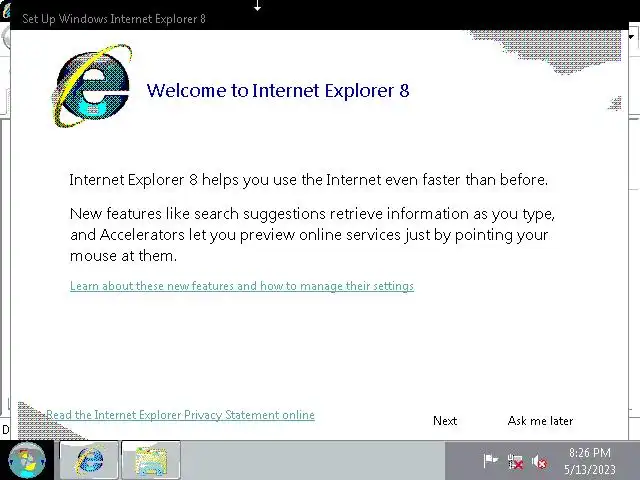This screenshot has width=640, height=480.
Task: Open the Windows Start menu orb
Action: [x=27, y=460]
